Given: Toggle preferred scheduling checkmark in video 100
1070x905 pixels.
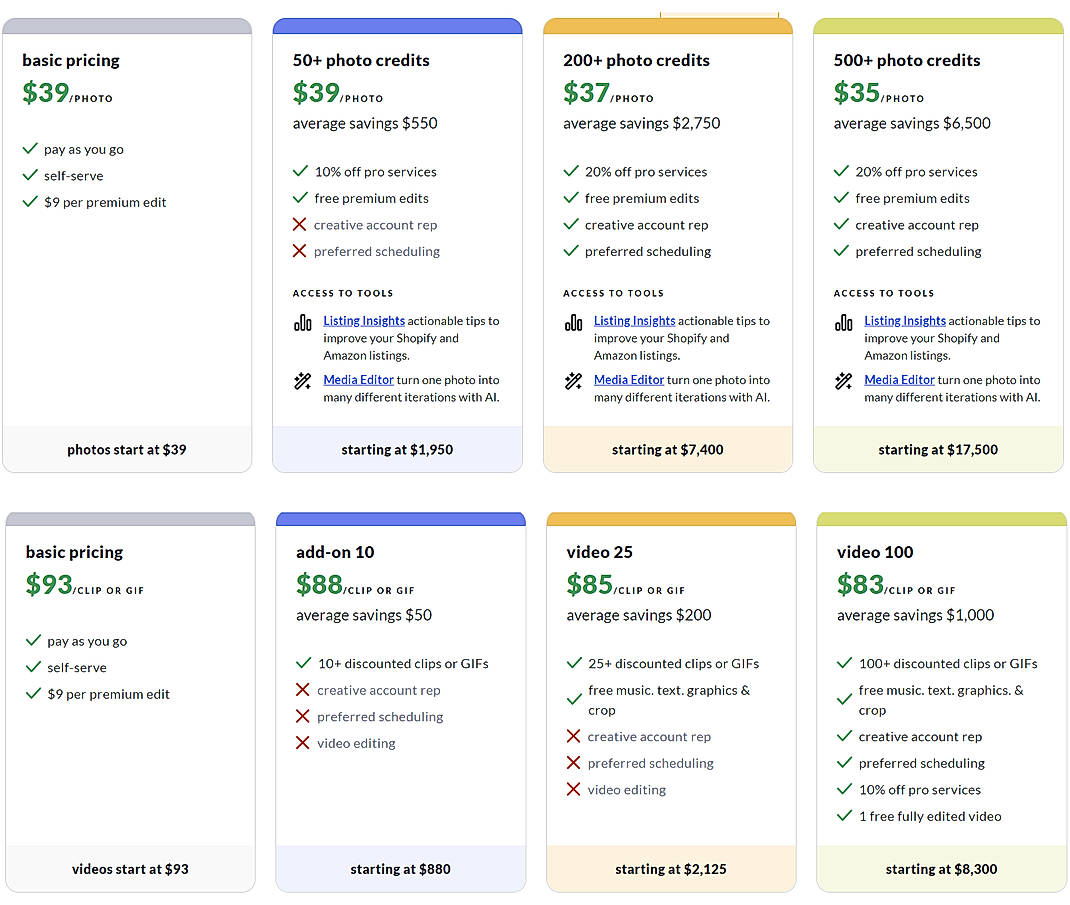Looking at the screenshot, I should [x=842, y=763].
